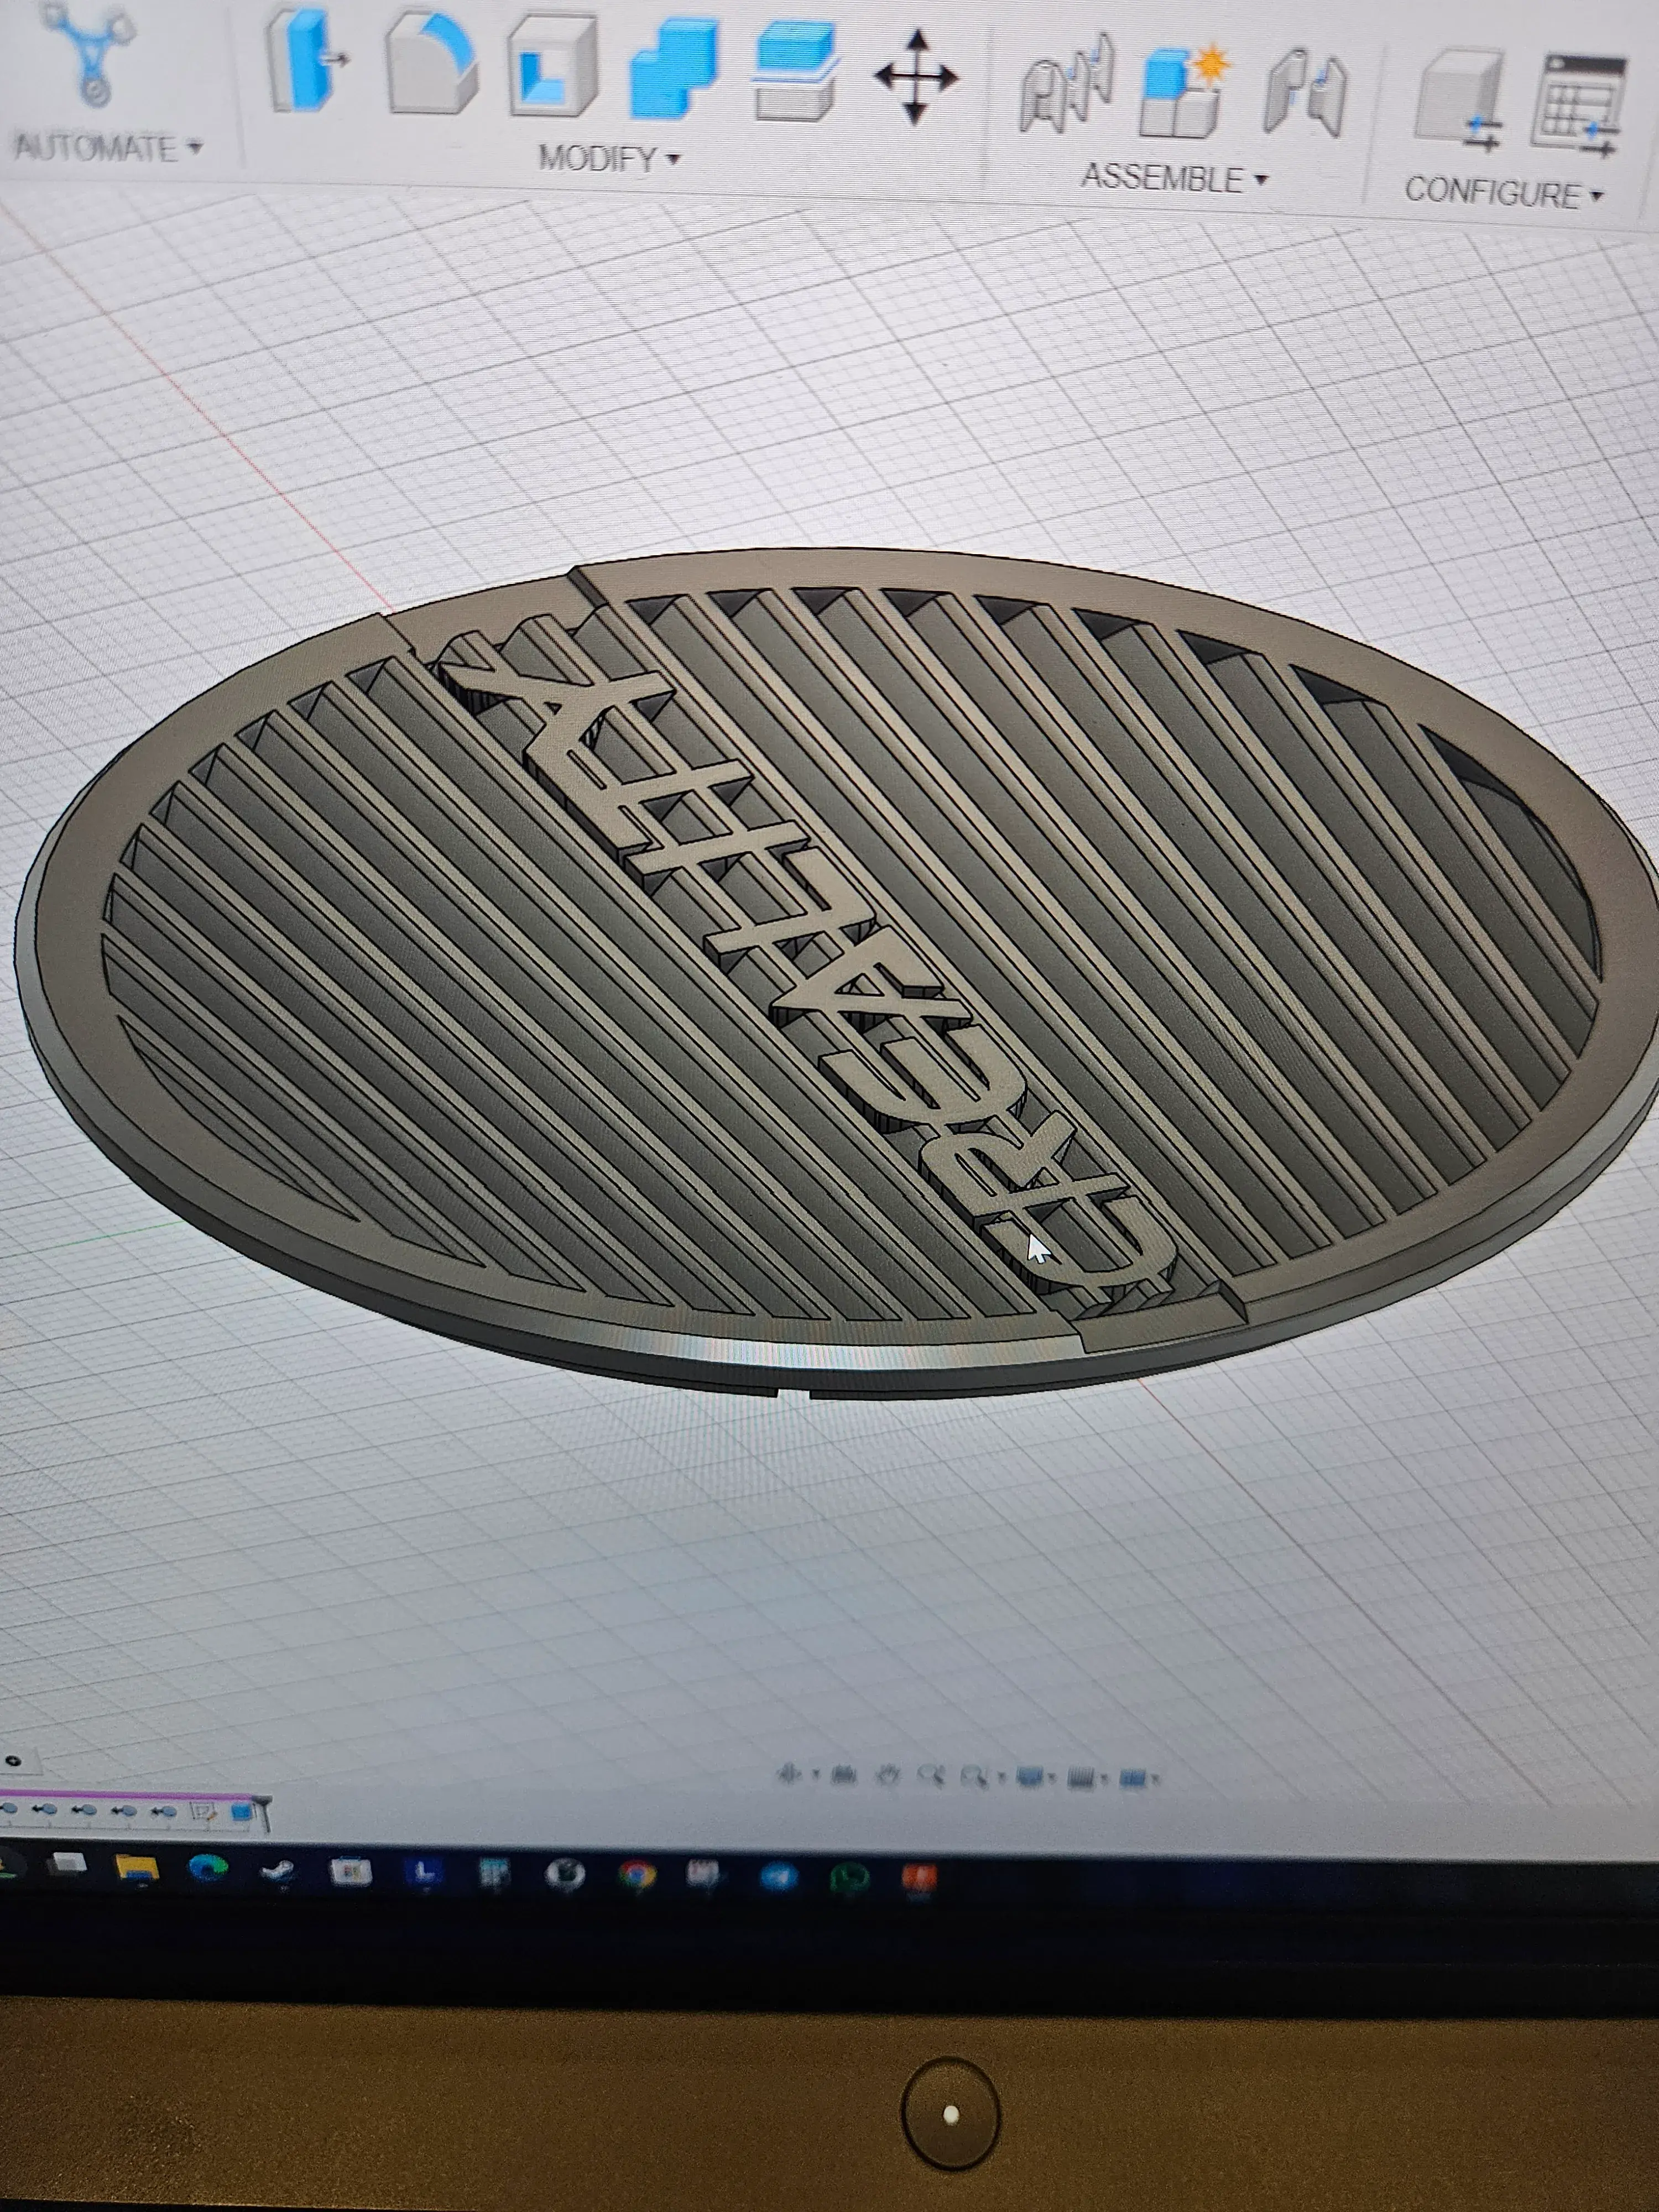Screen dimensions: 1659x2212
Task: Click the Orbit navigation tool
Action: 789,1775
